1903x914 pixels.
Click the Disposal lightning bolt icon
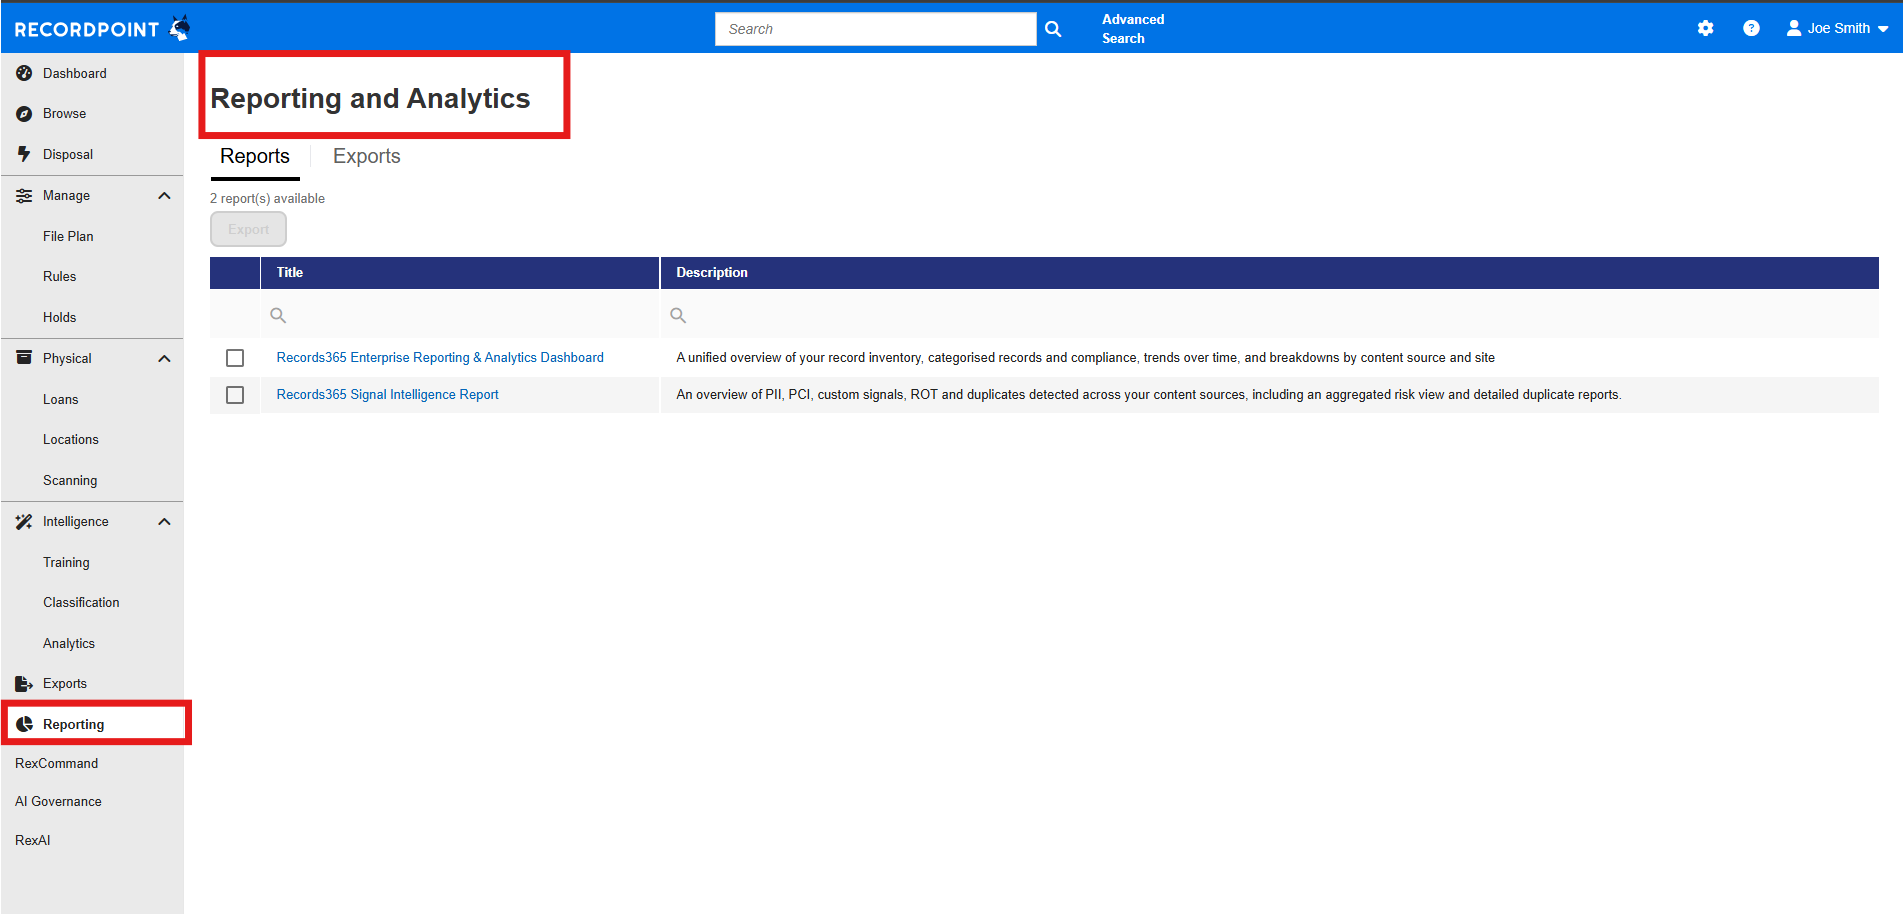coord(24,154)
